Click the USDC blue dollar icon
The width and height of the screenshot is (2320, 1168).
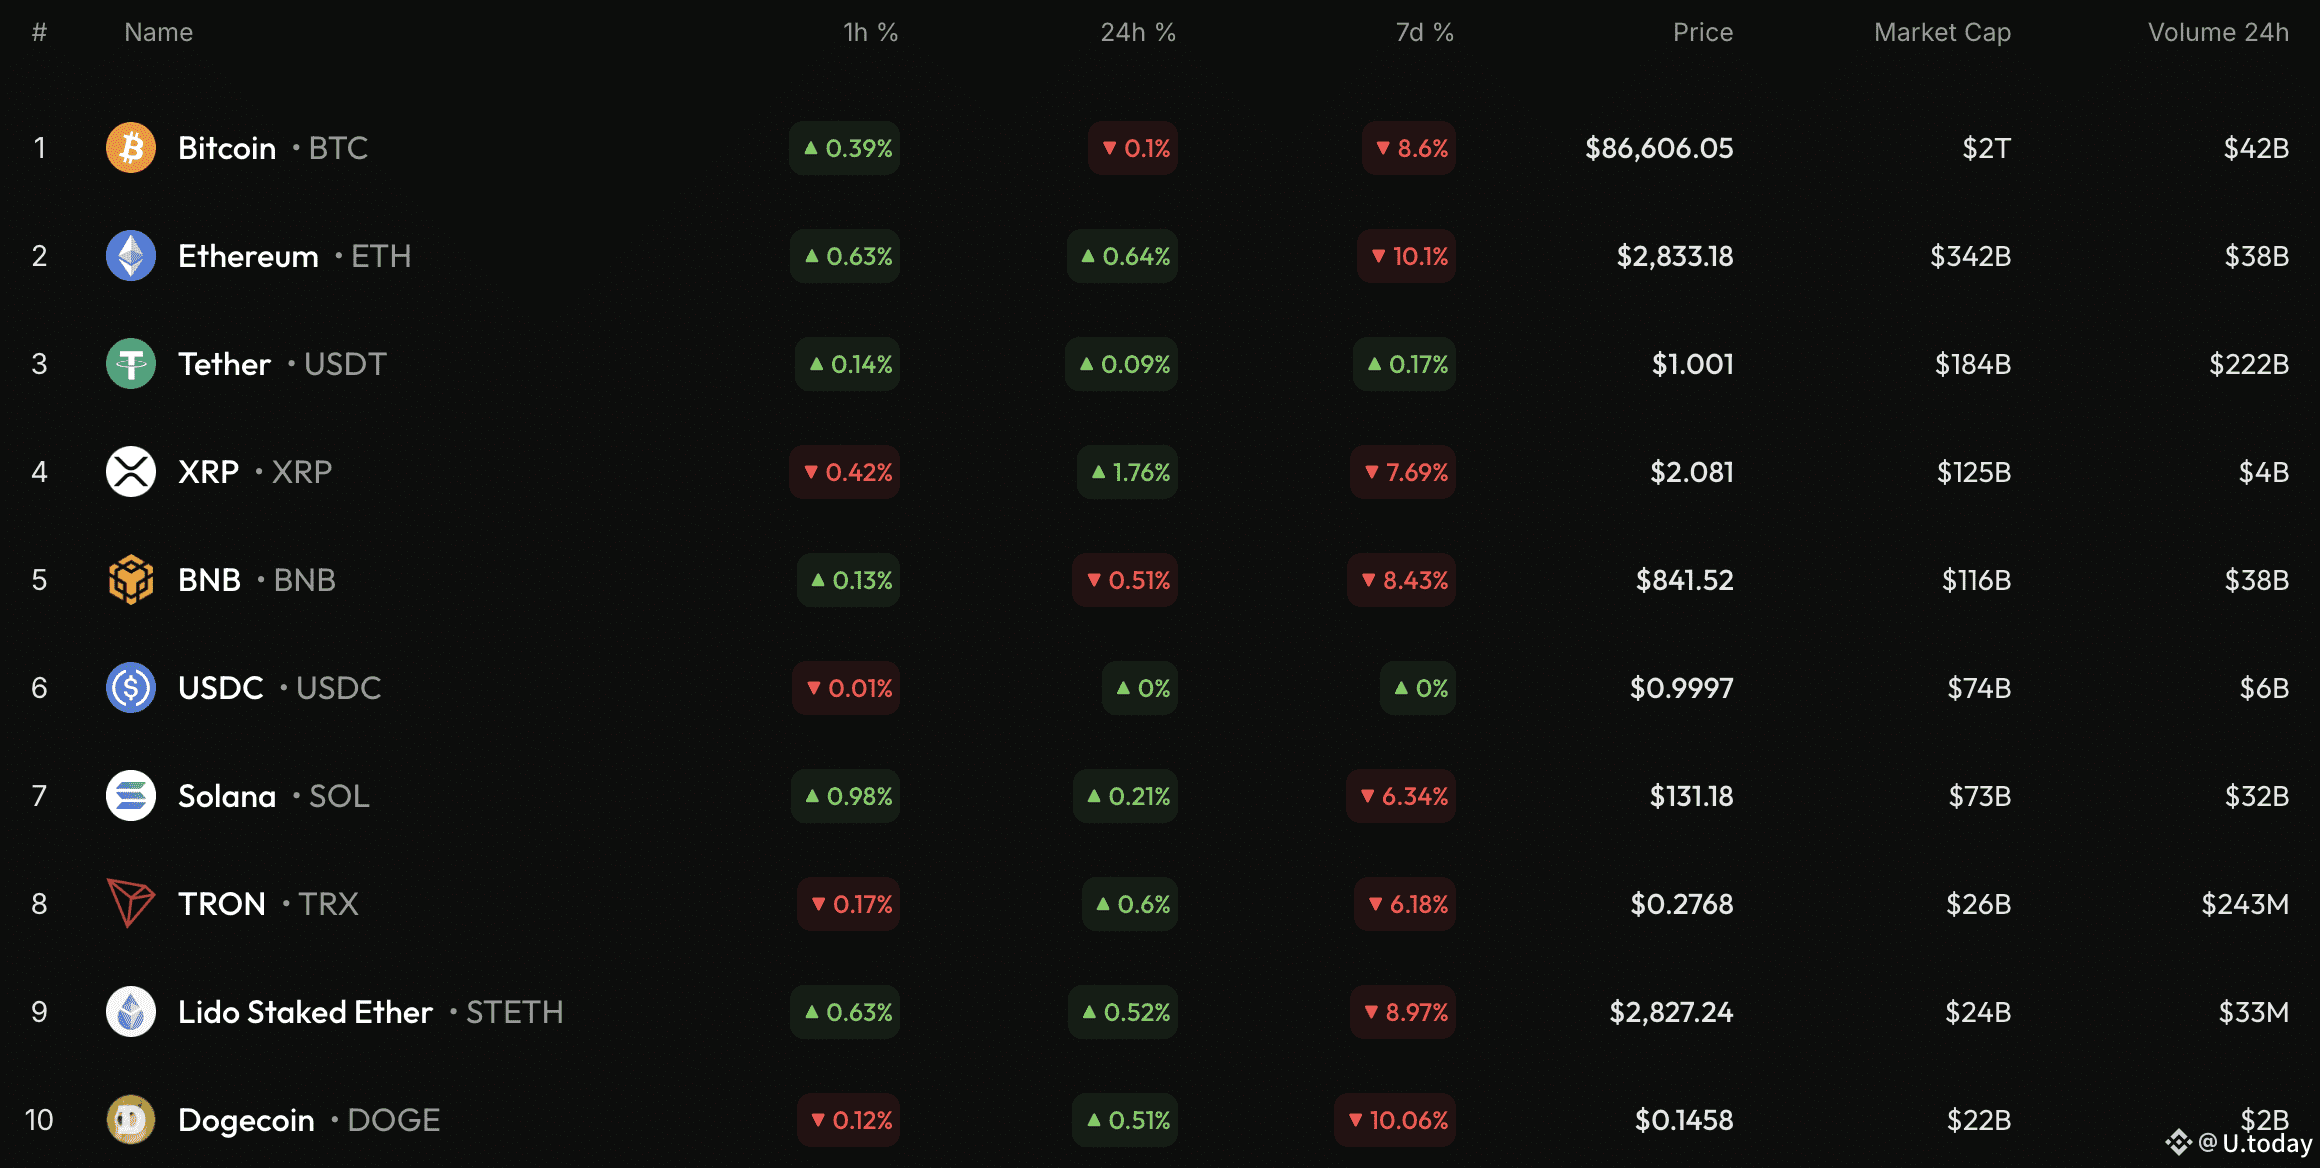point(131,688)
